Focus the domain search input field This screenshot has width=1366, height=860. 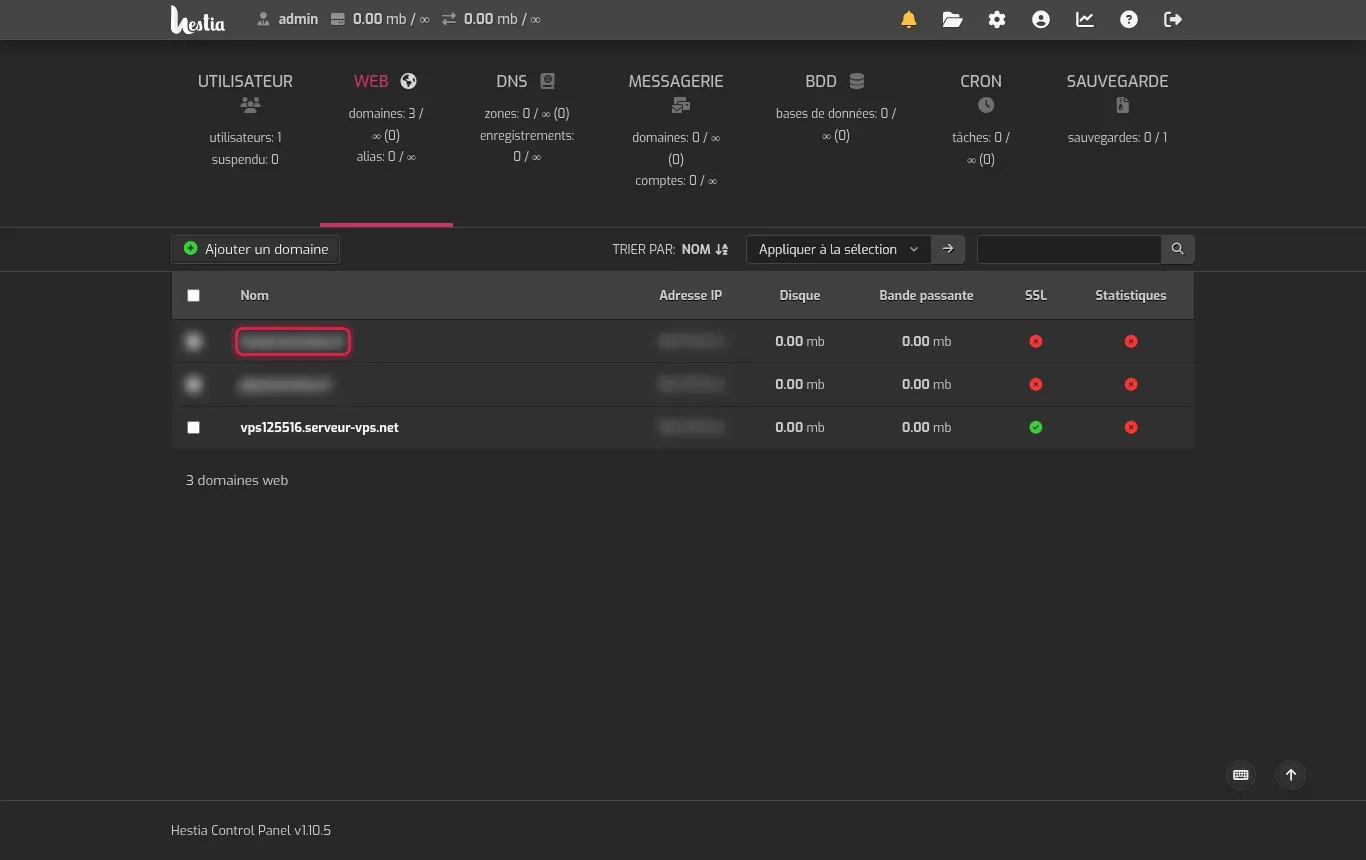pos(1069,249)
